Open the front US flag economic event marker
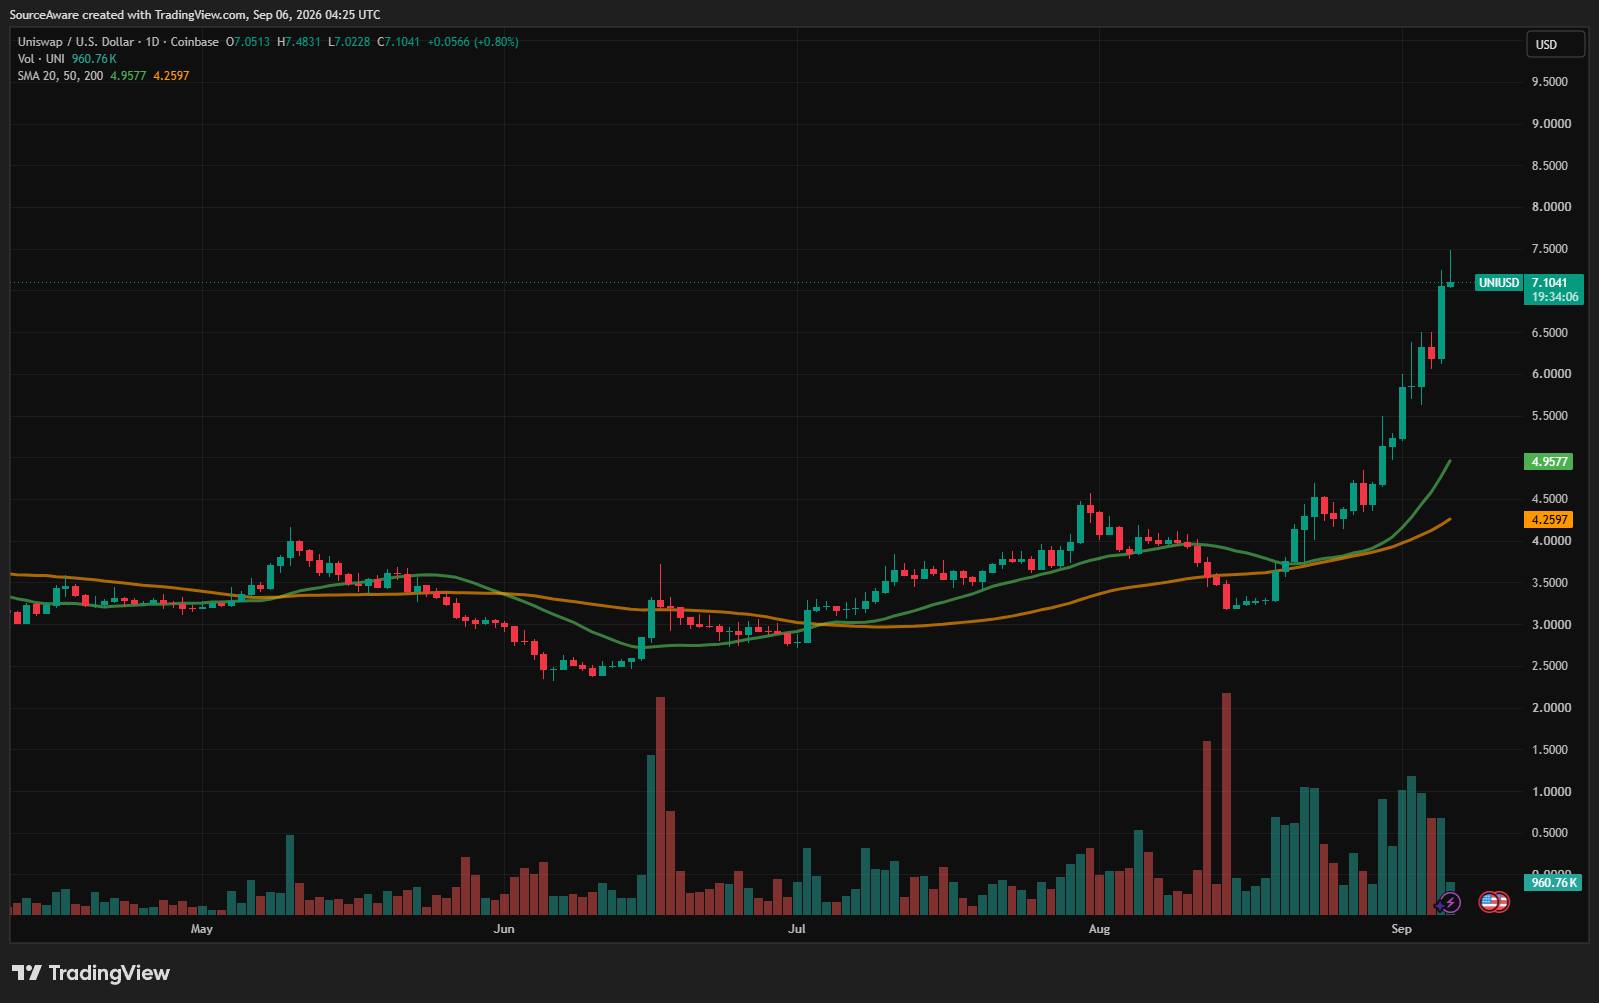This screenshot has height=1003, width=1599. tap(1489, 902)
